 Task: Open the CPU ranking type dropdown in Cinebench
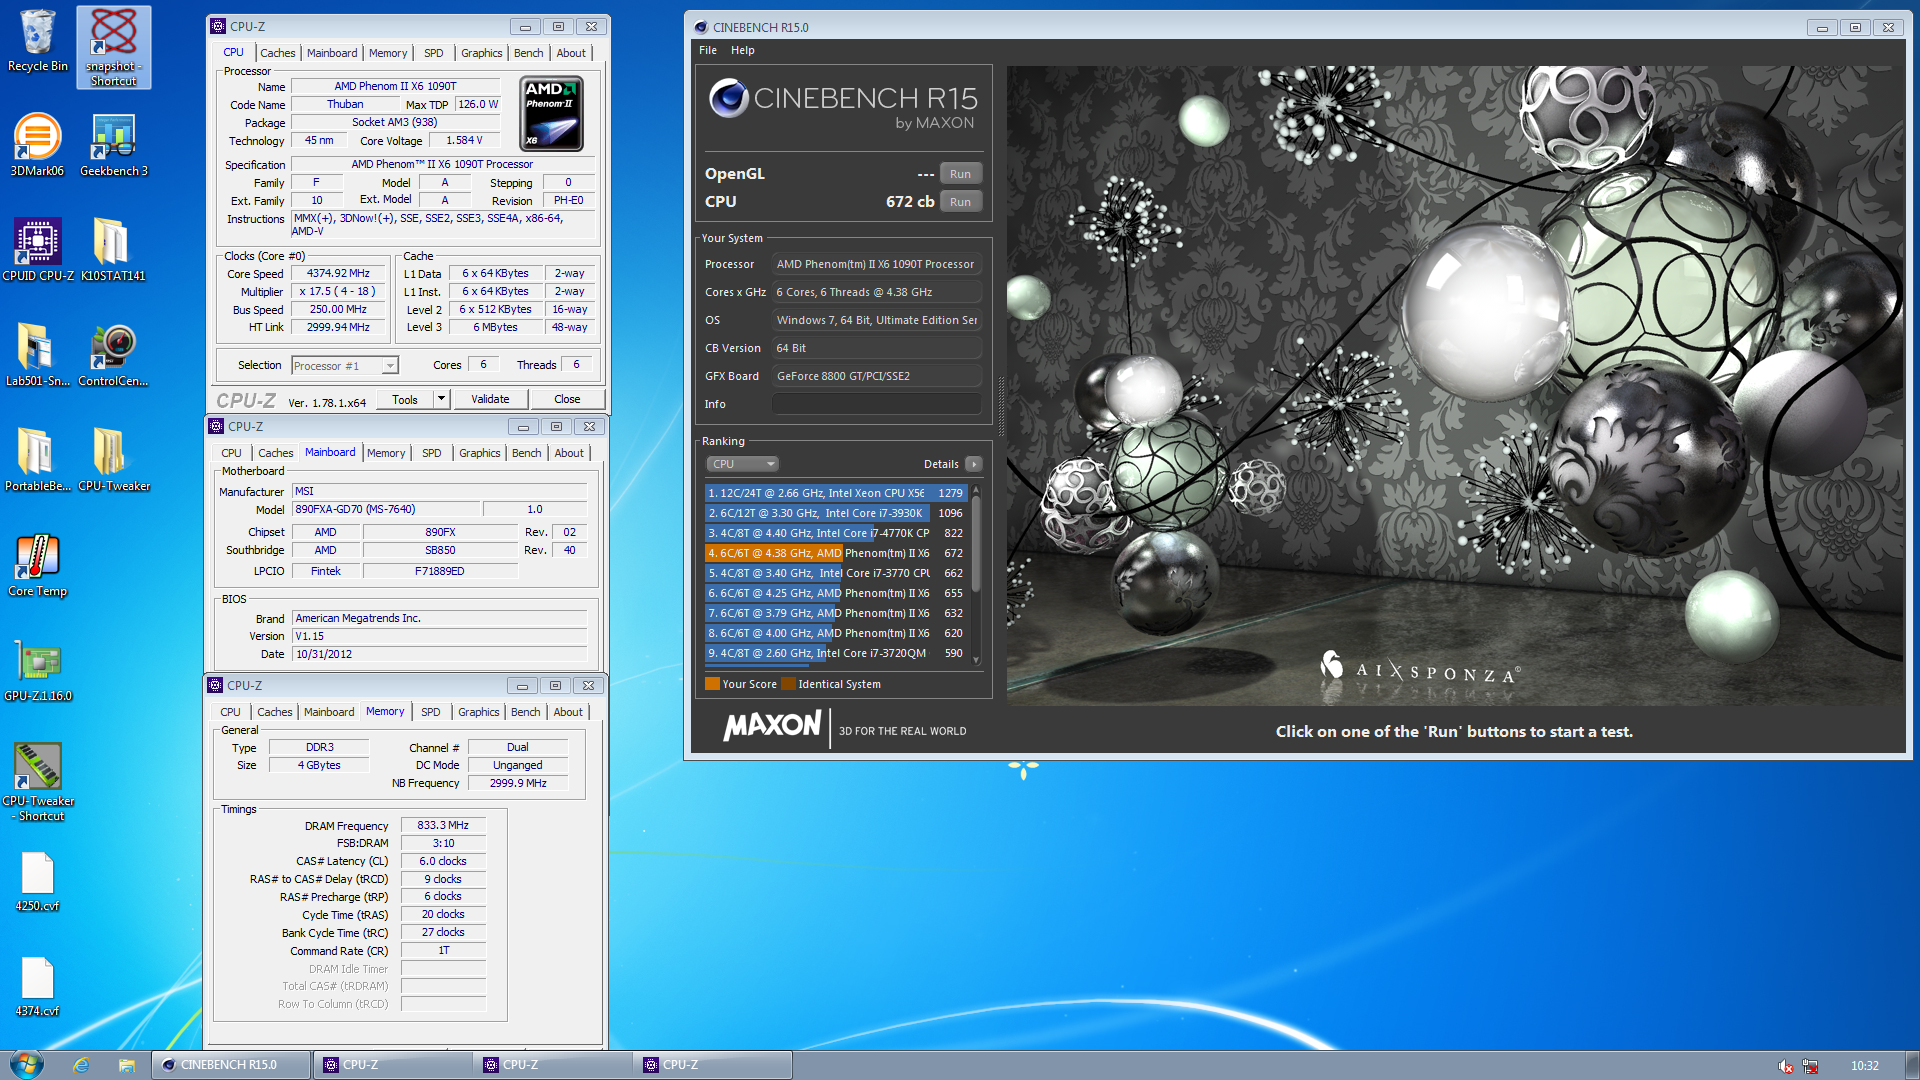click(742, 464)
